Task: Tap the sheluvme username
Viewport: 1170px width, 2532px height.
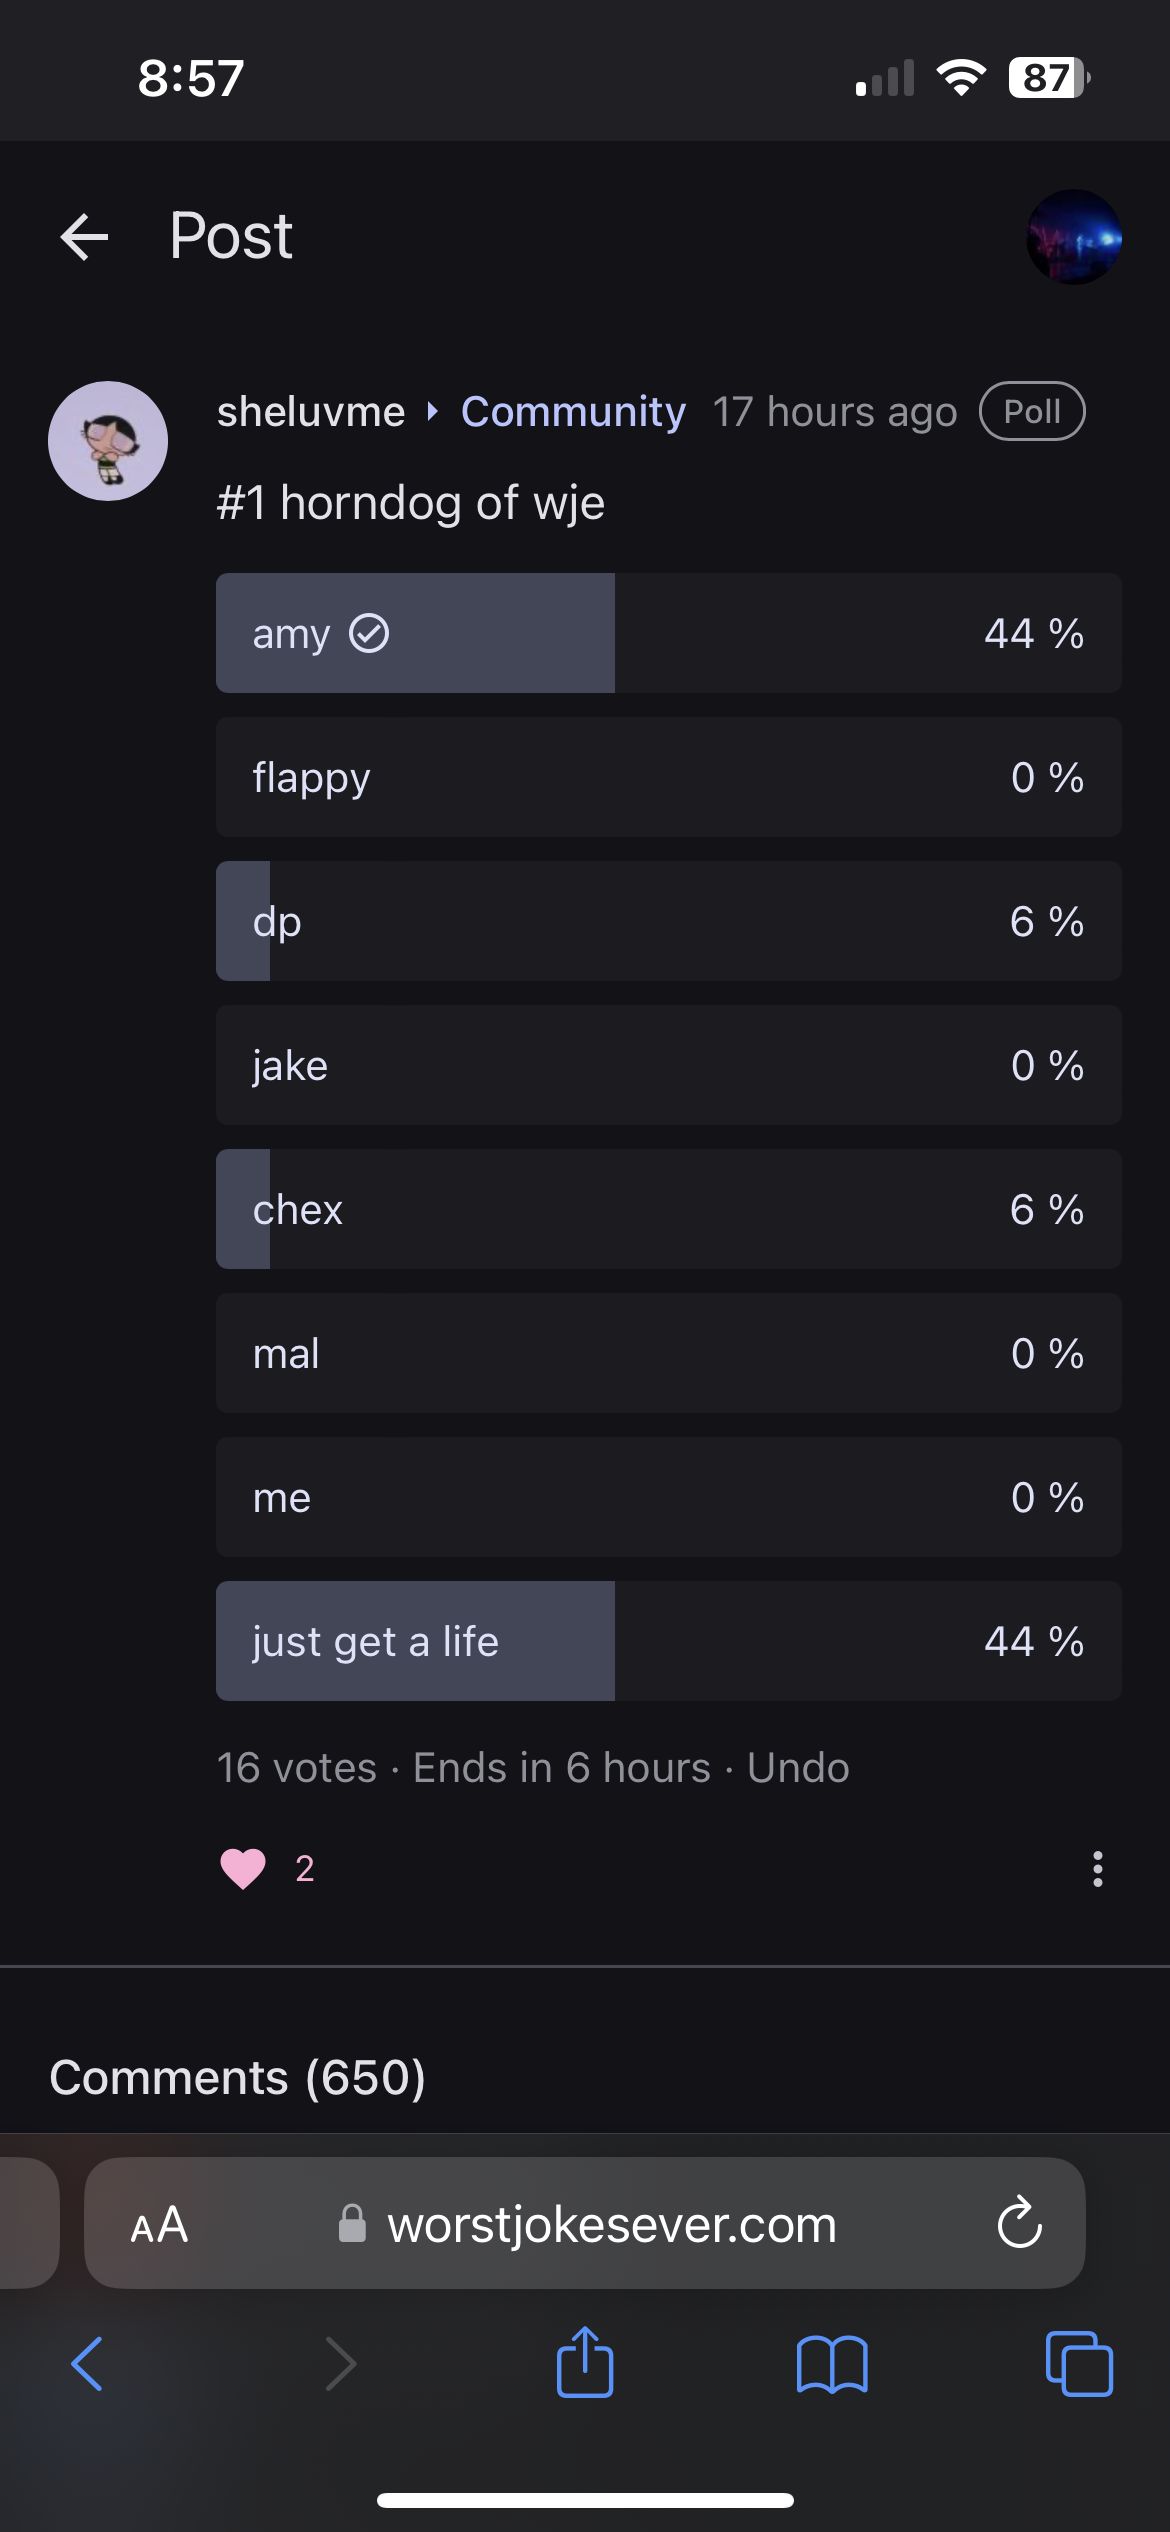Action: pos(311,412)
